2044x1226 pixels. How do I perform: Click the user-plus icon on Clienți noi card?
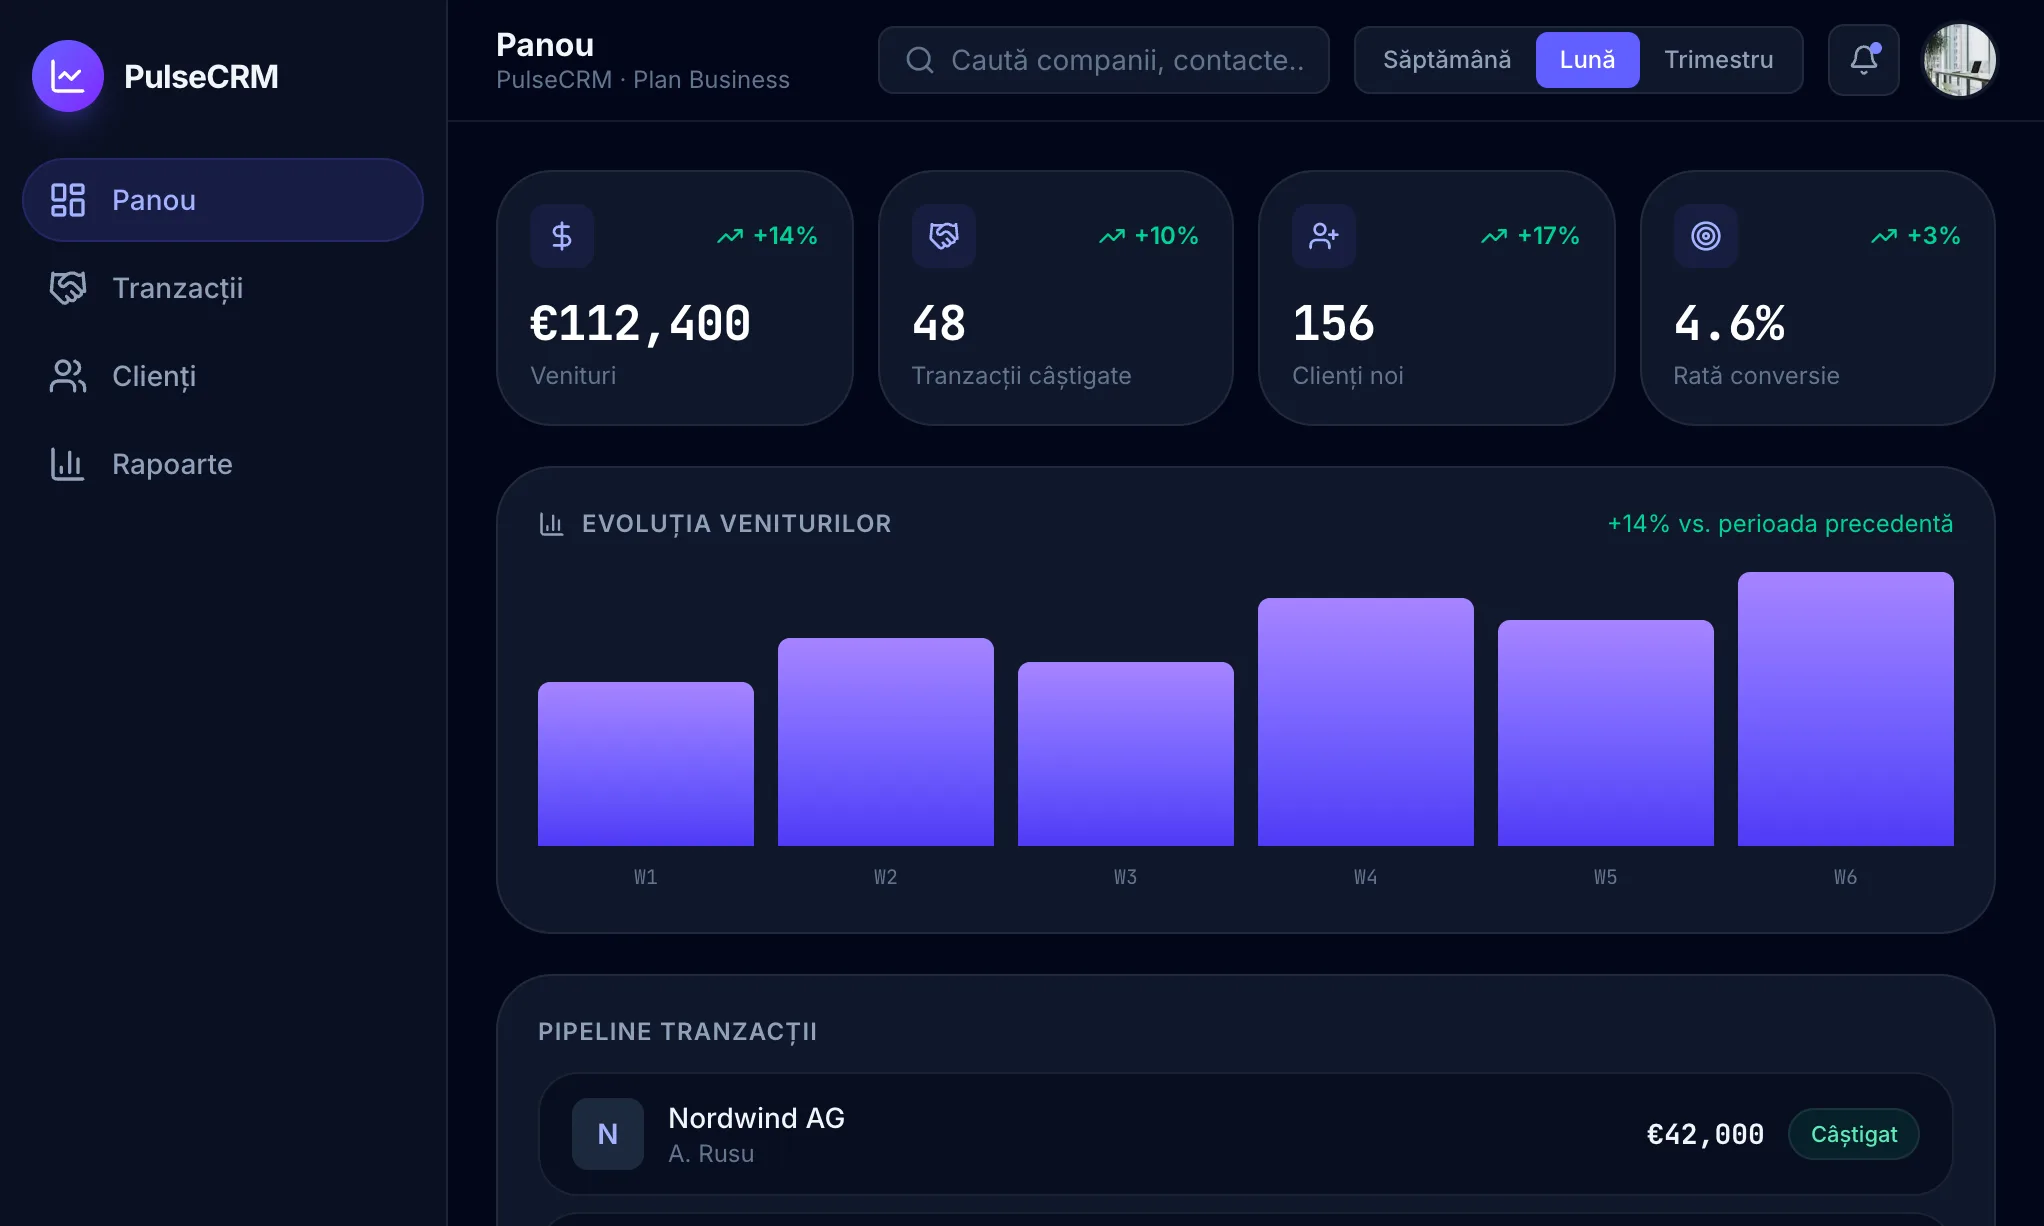point(1324,236)
